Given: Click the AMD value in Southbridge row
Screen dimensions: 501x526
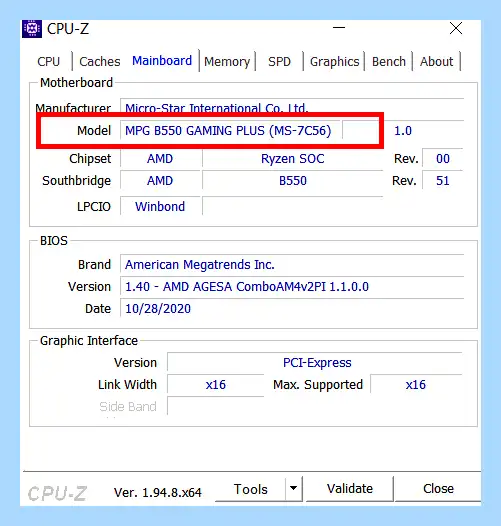Looking at the screenshot, I should click(x=160, y=181).
